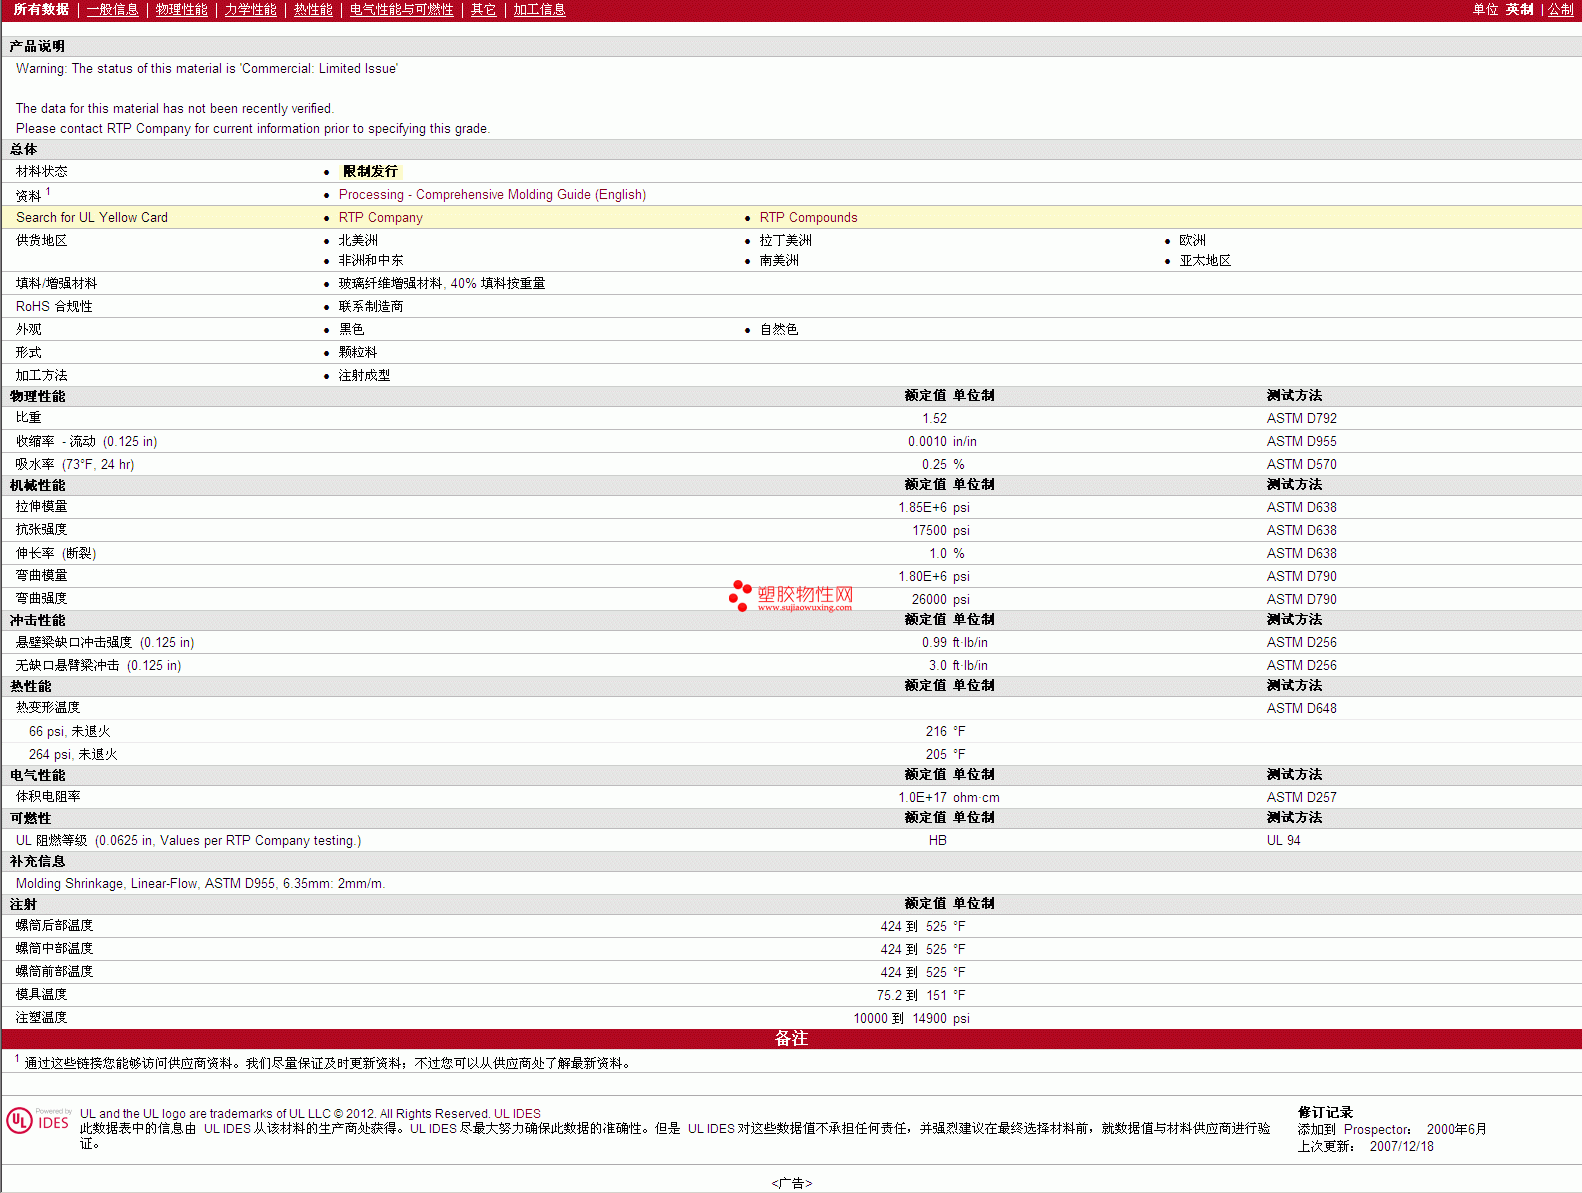
Task: Select the Search for UL Yellow Card label
Action: (x=92, y=217)
